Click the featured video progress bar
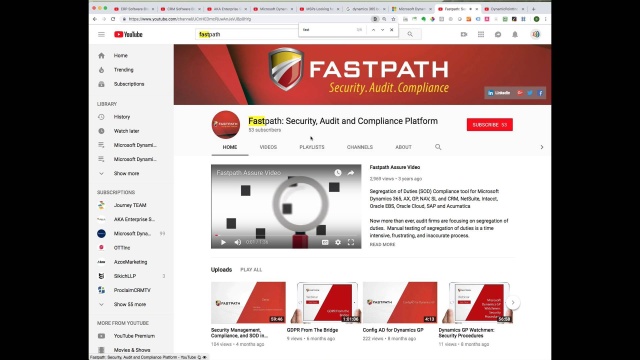Viewport: 640px width, 360px height. tap(286, 236)
